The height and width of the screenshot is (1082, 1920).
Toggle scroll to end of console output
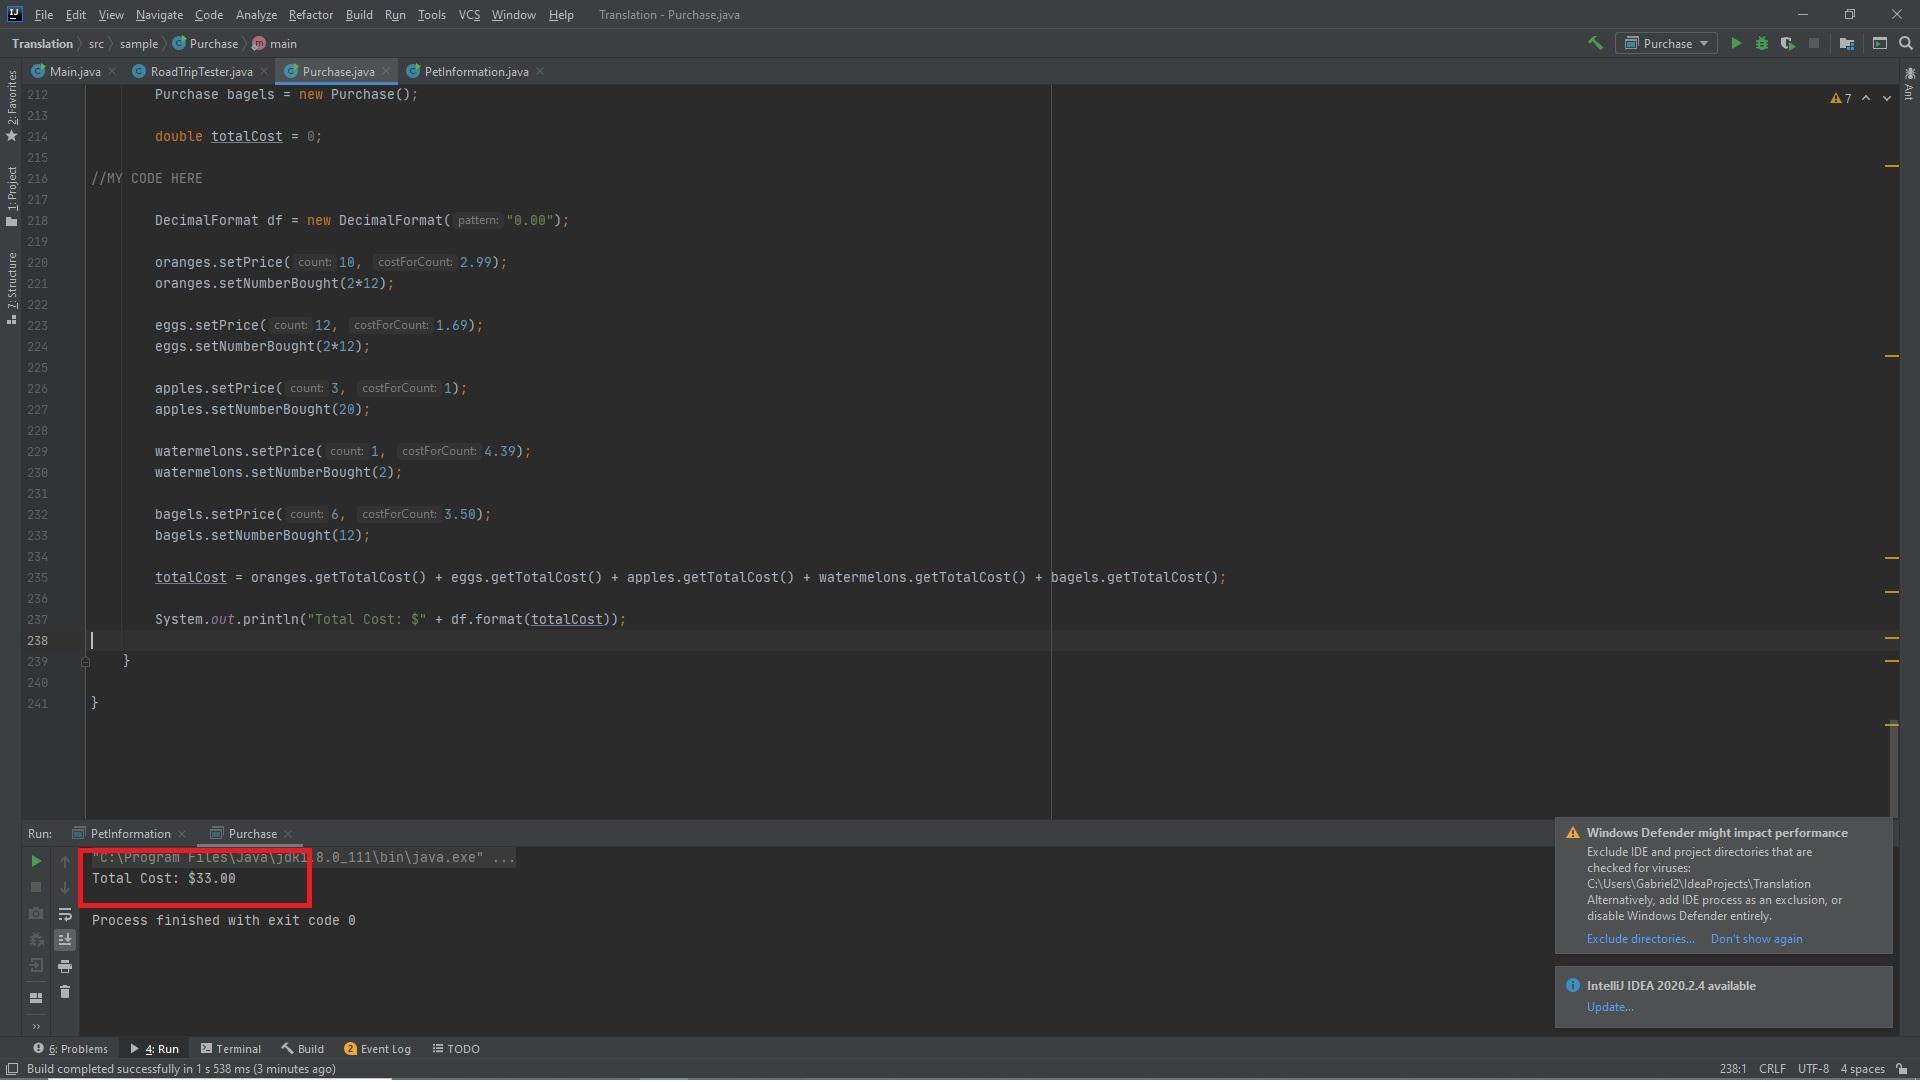65,940
